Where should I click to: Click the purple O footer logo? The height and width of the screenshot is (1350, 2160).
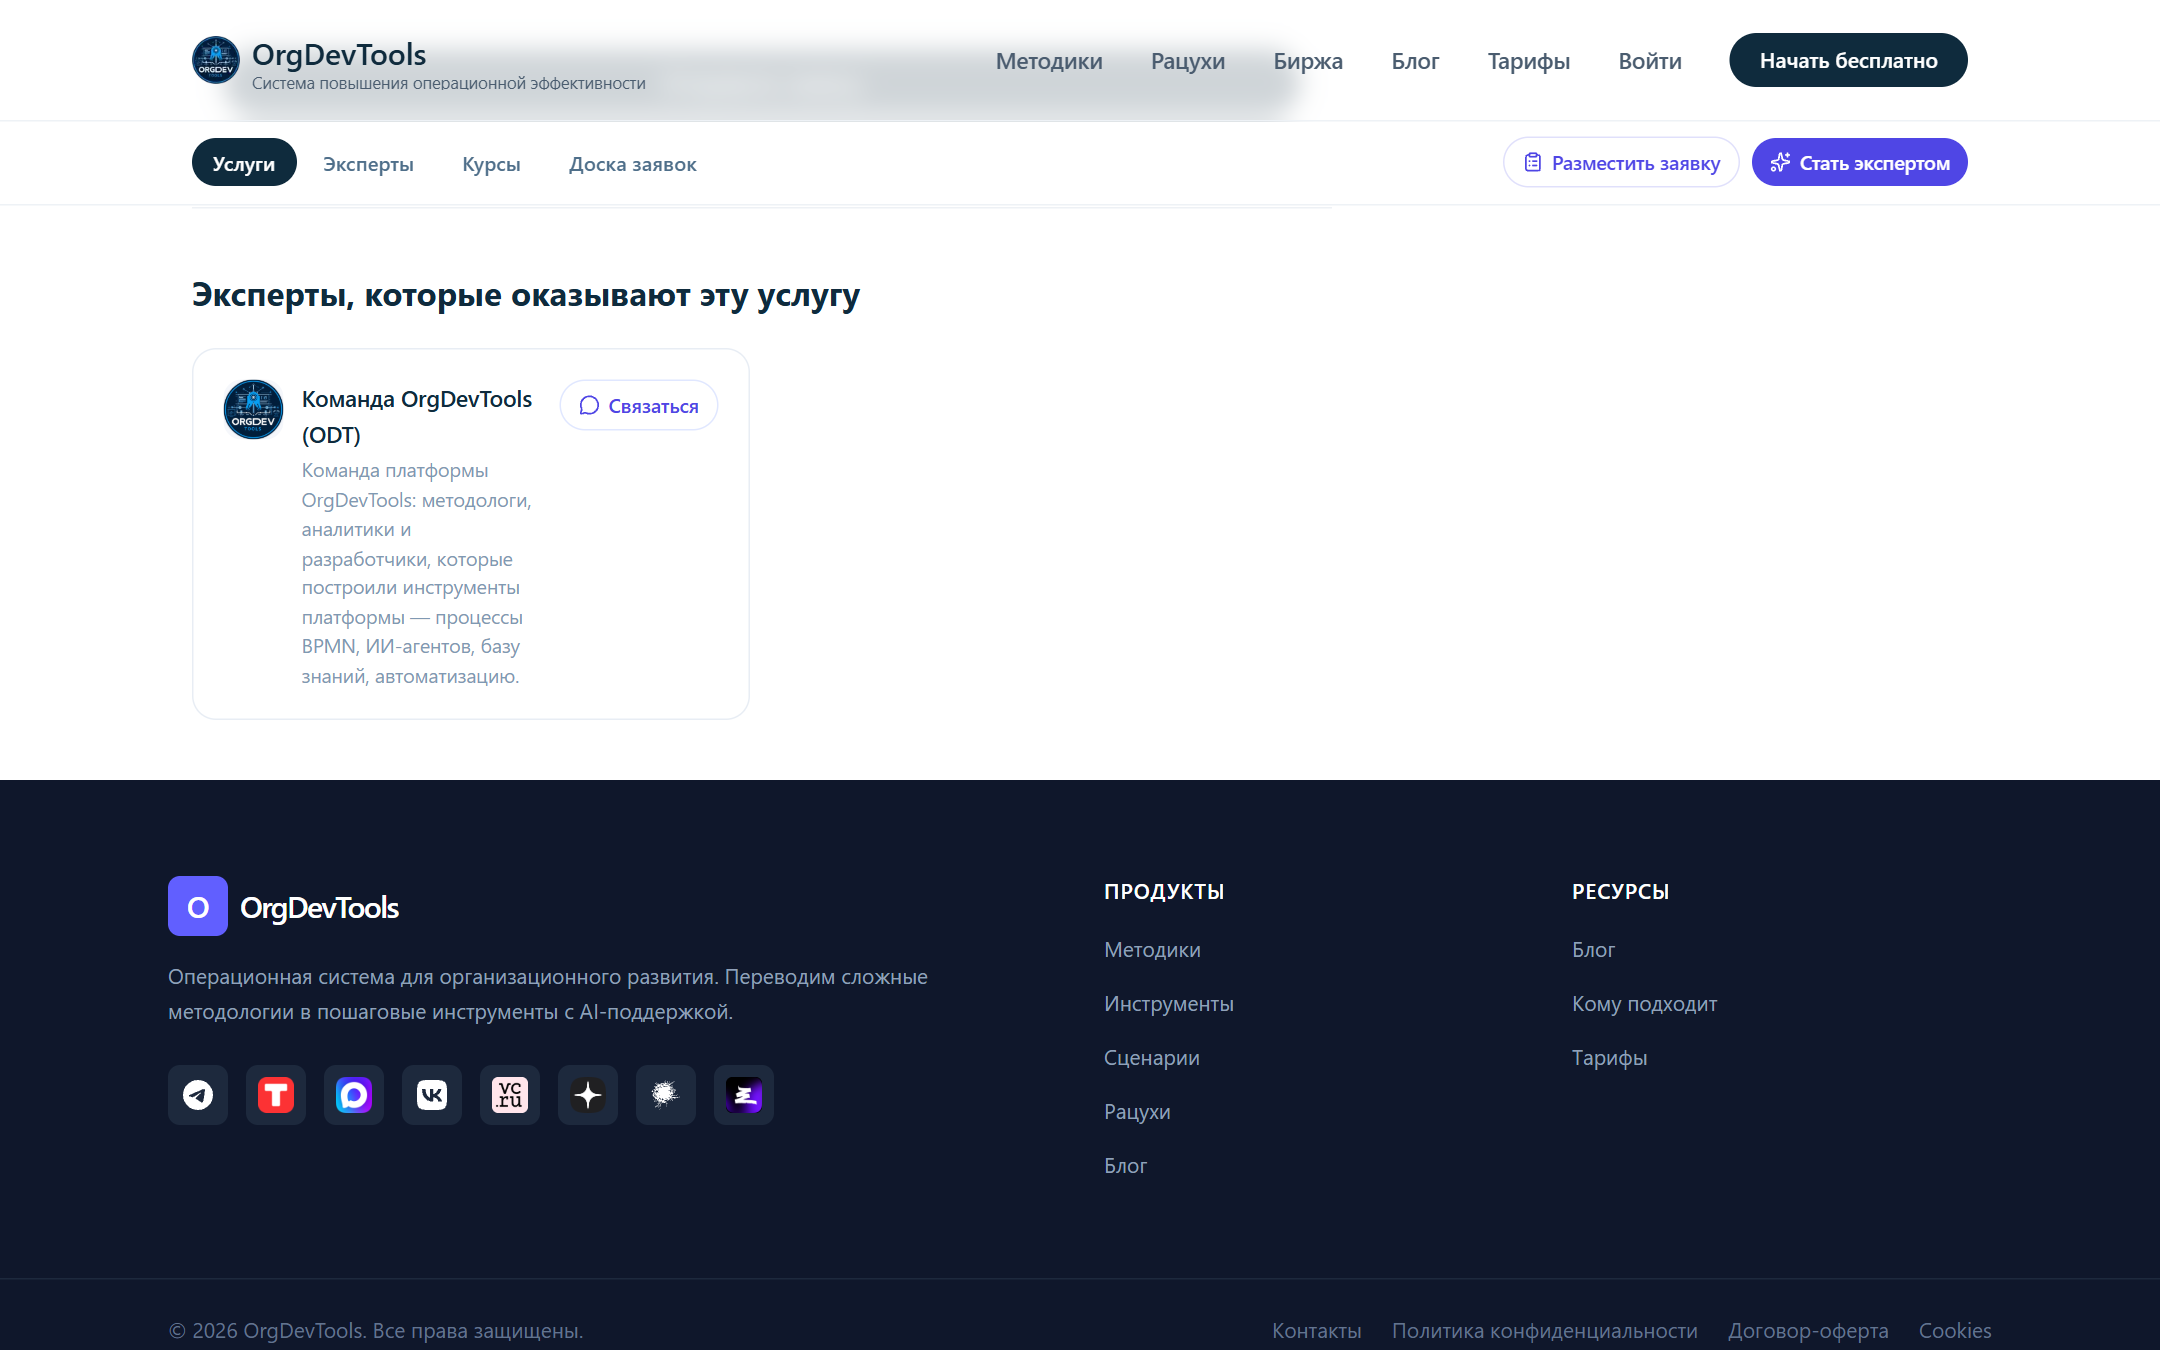pos(198,906)
